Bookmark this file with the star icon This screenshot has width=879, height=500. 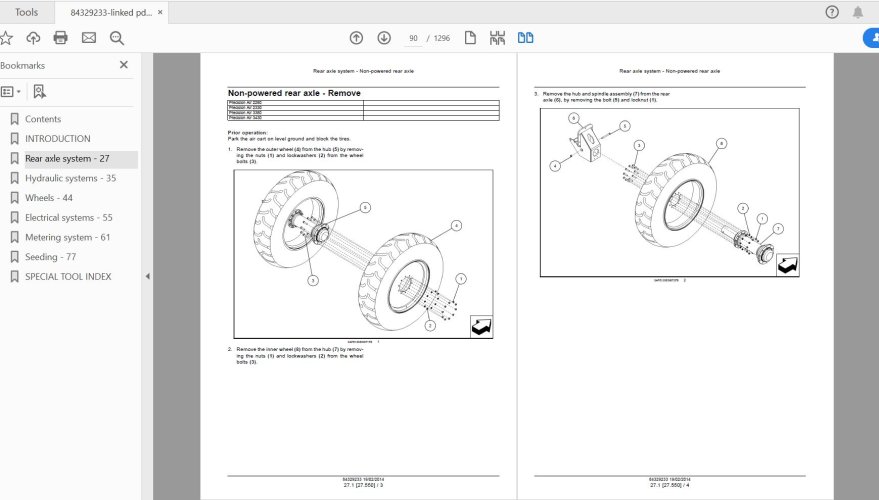point(6,38)
